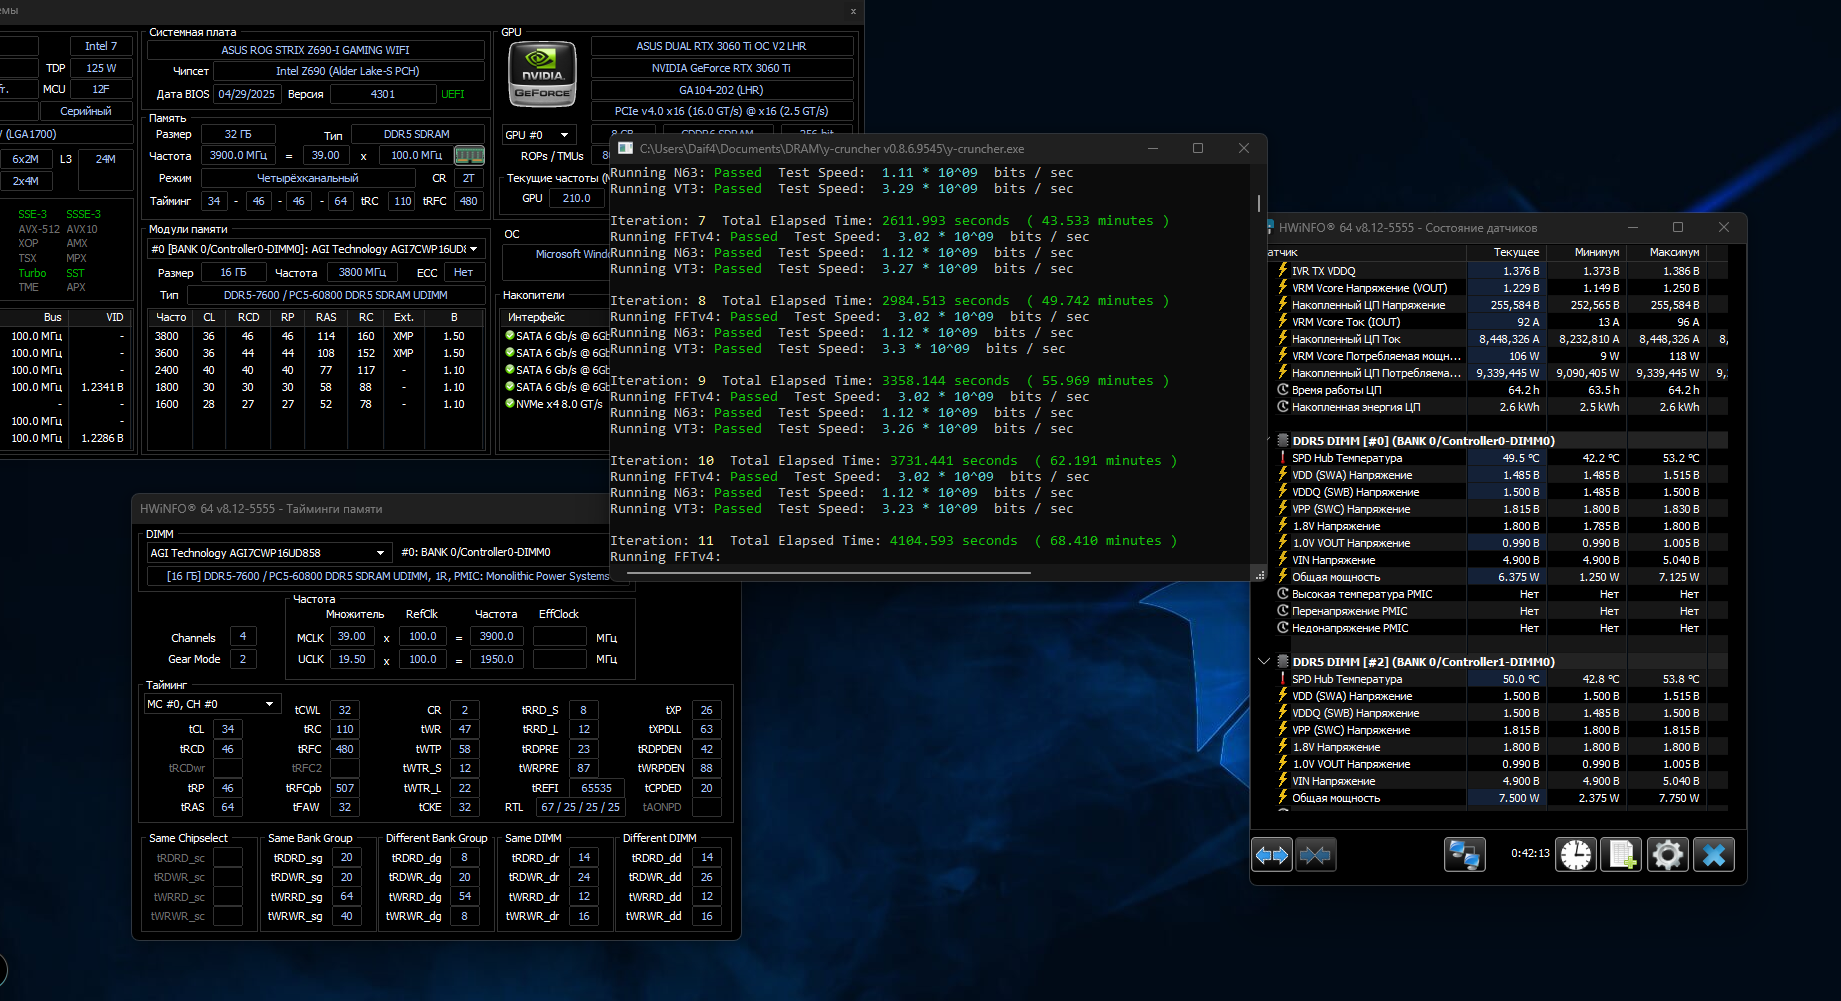Click the 0:42:13 elapsed timer in sensors

click(1530, 854)
